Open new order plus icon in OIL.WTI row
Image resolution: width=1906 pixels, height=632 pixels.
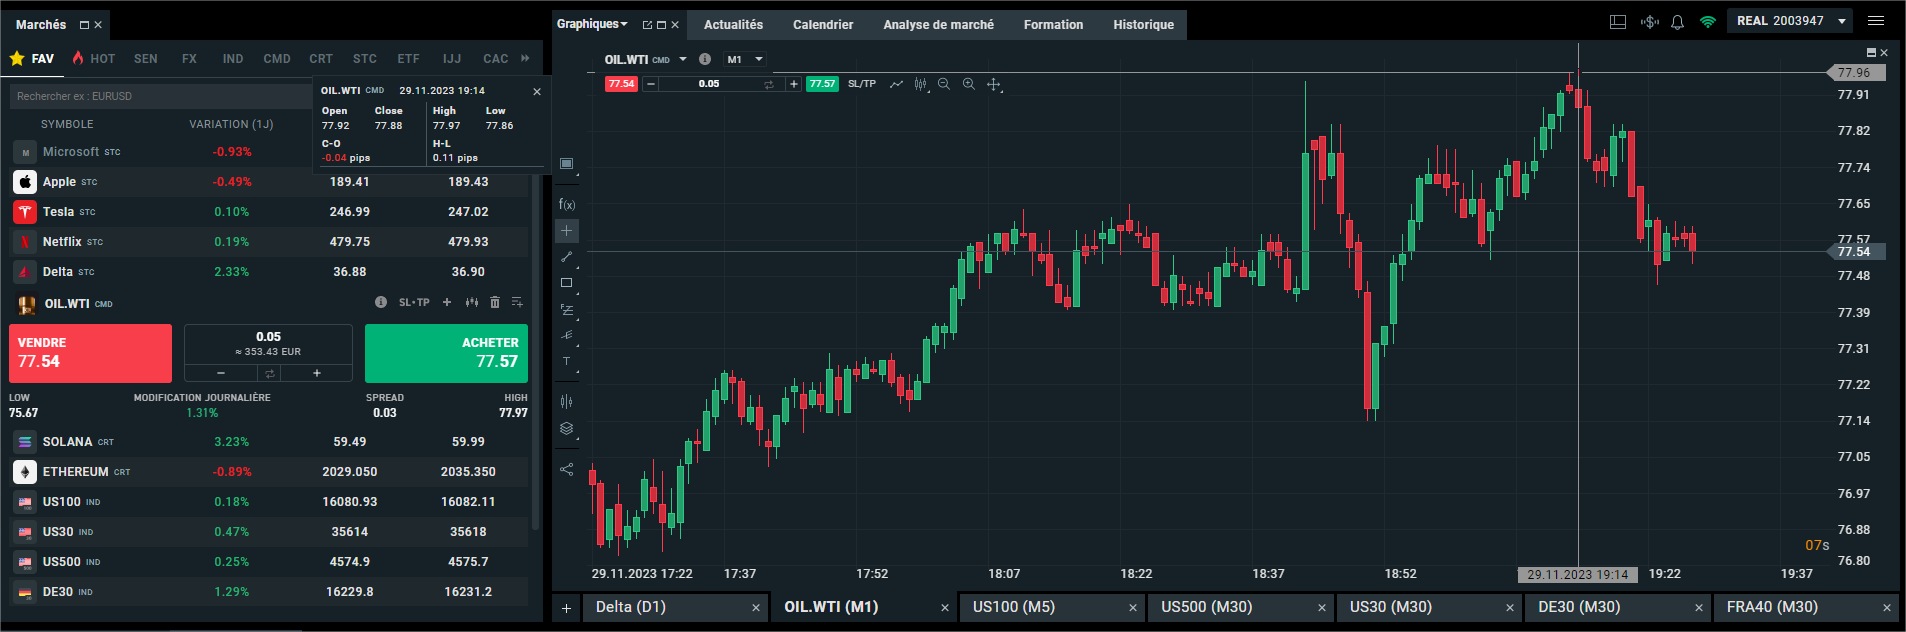pos(447,302)
